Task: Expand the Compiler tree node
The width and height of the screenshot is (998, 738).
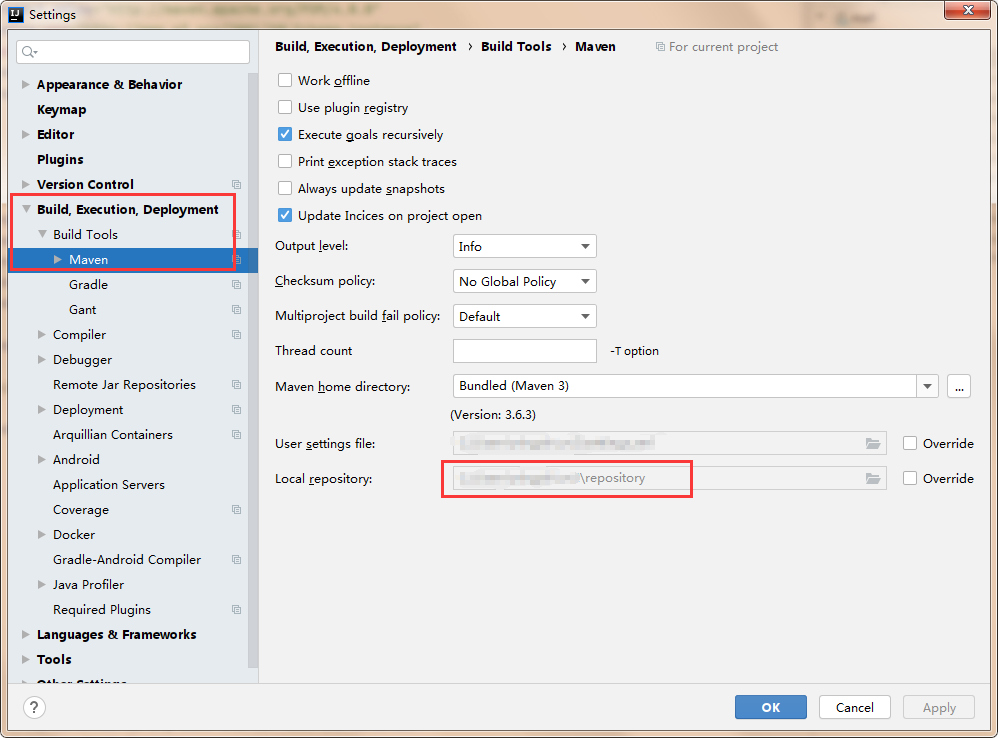Action: 42,335
